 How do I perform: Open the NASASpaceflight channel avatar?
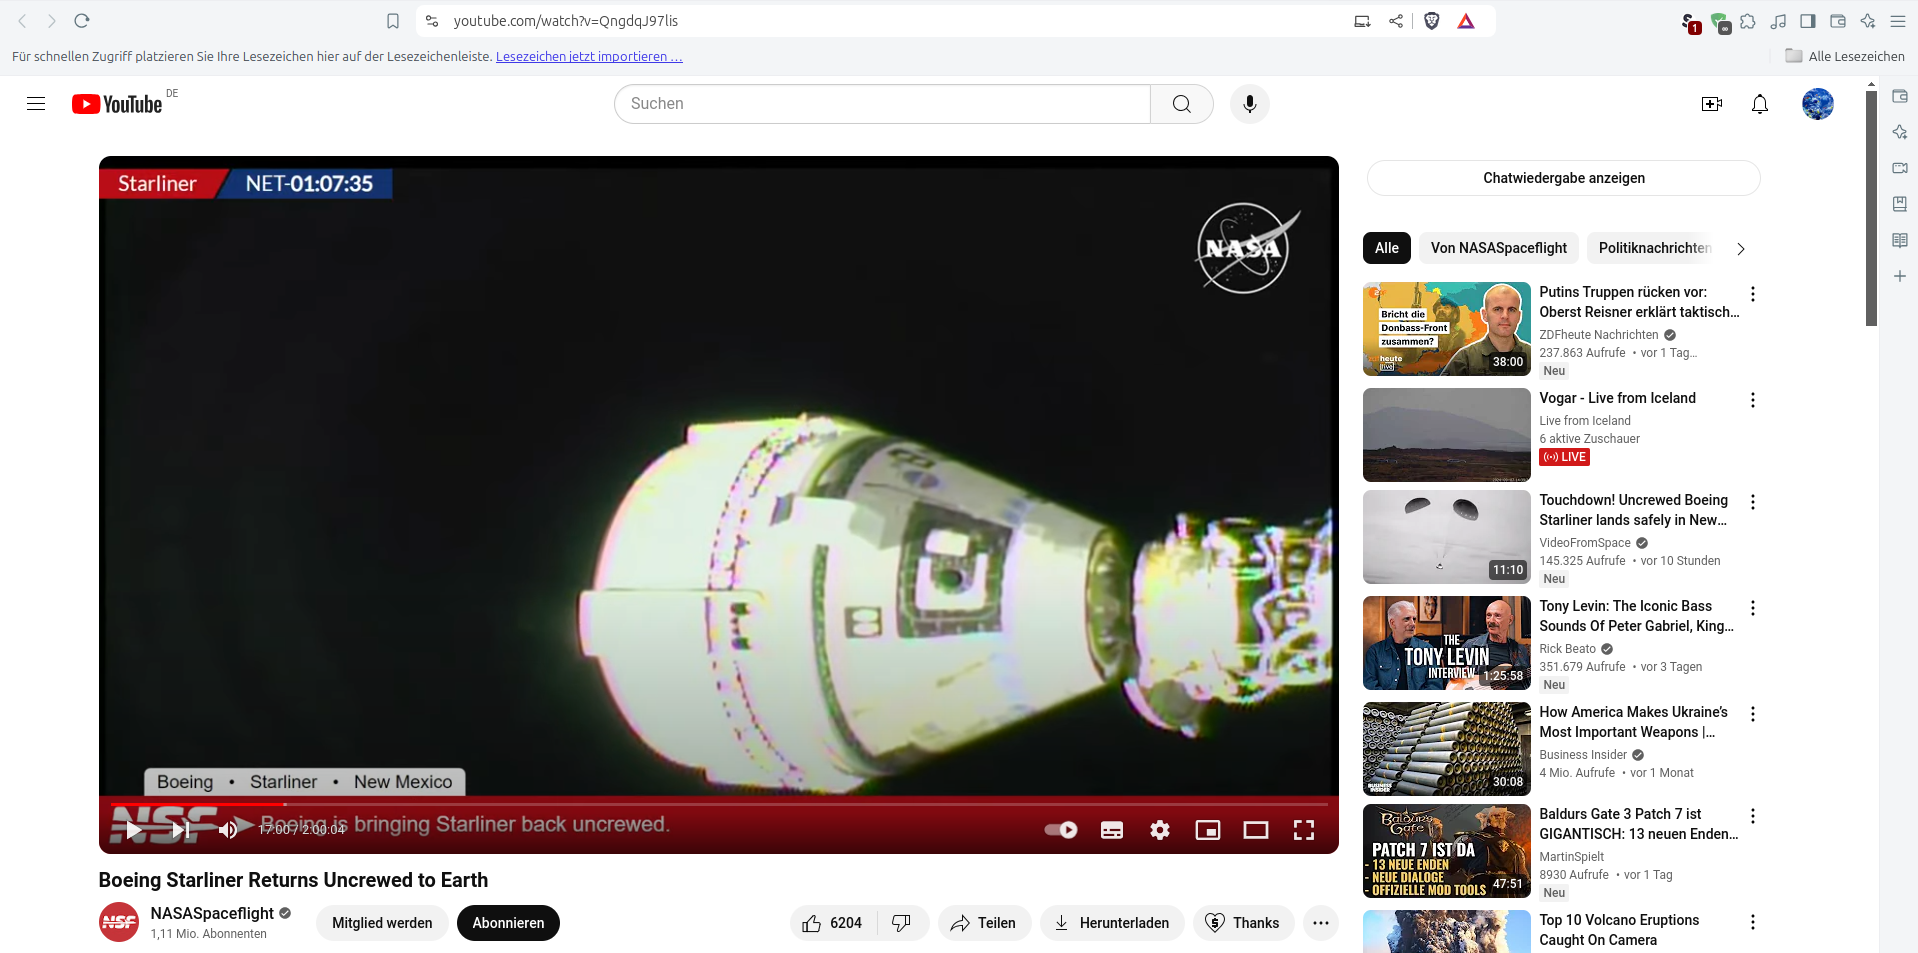click(119, 922)
